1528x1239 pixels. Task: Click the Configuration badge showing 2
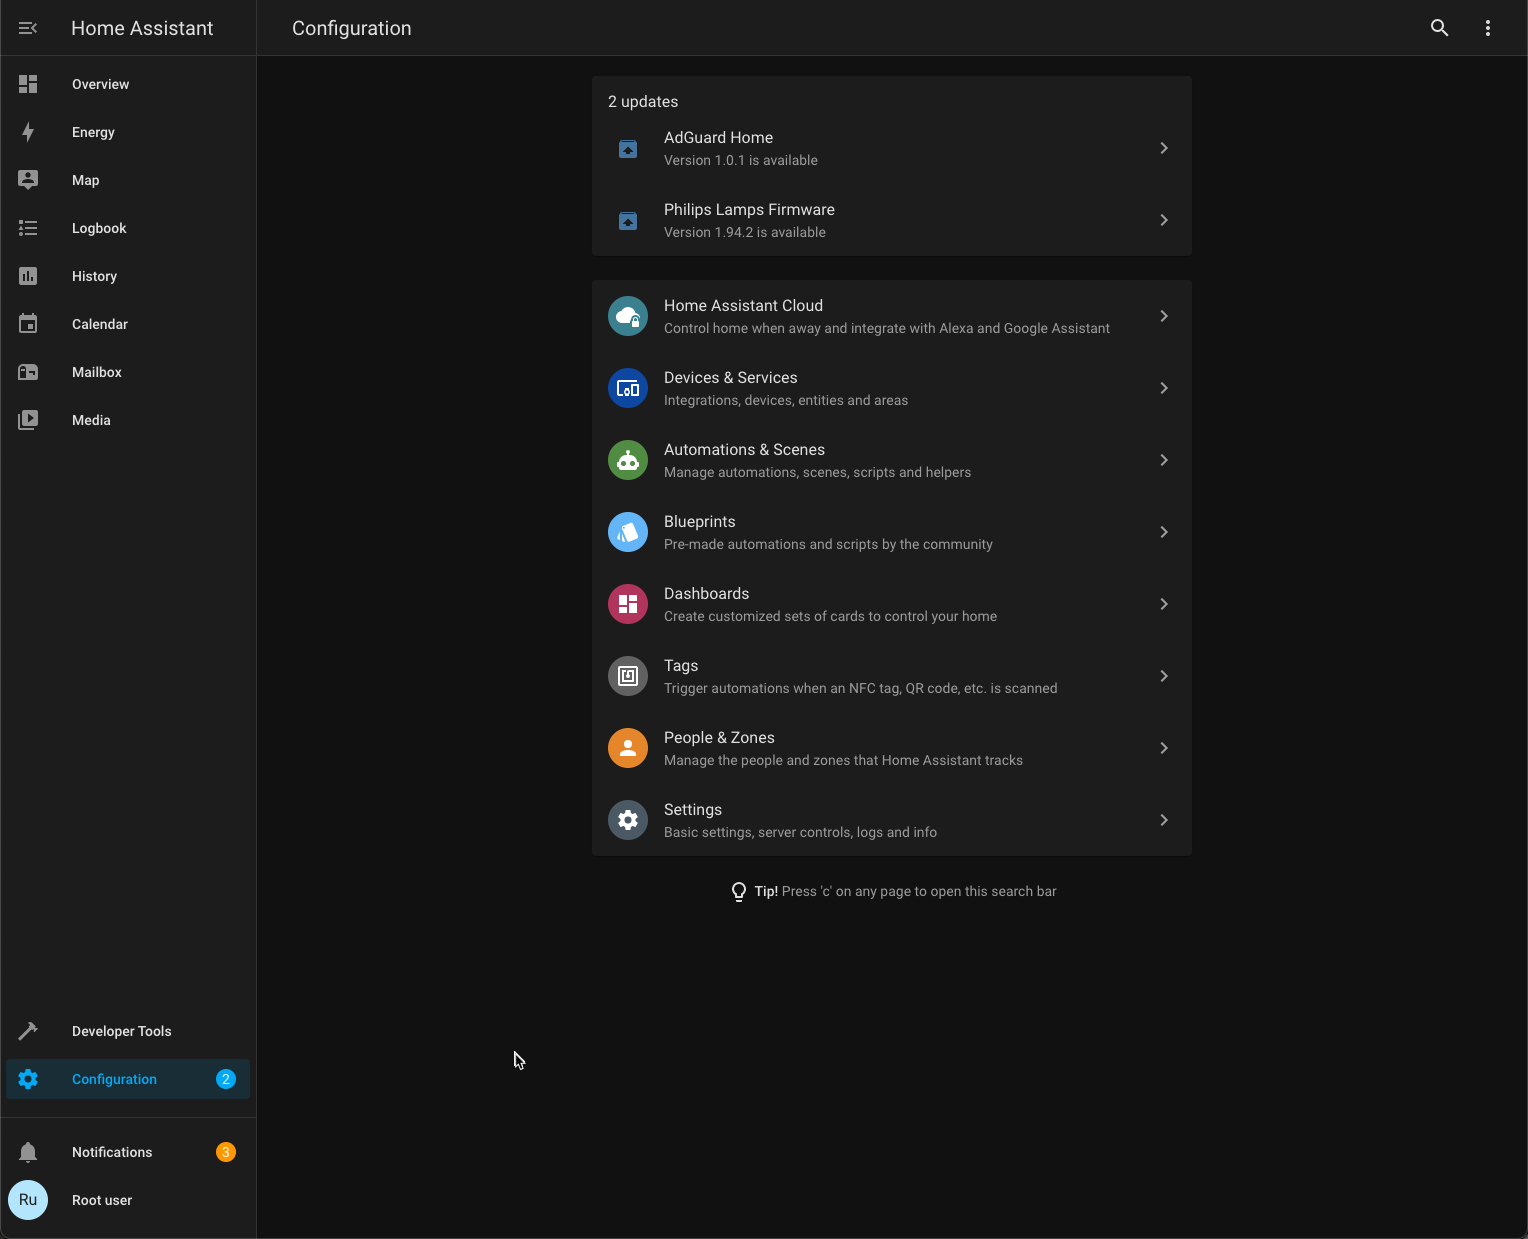226,1079
